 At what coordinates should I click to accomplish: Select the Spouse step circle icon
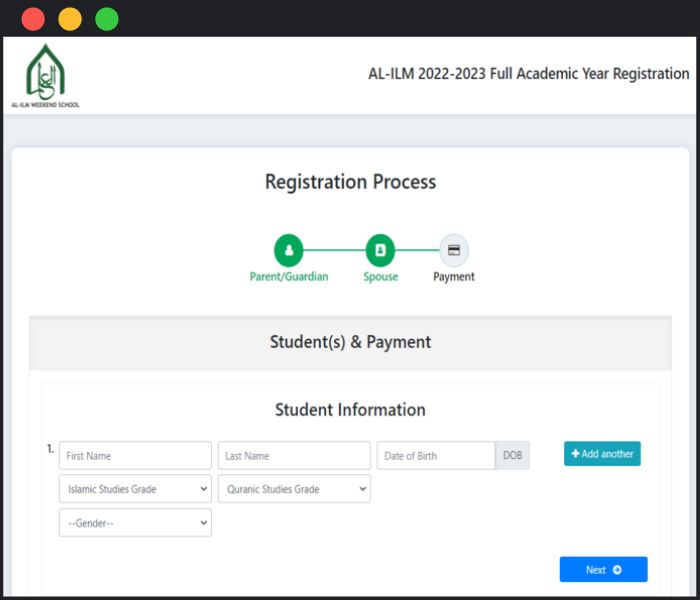(380, 250)
